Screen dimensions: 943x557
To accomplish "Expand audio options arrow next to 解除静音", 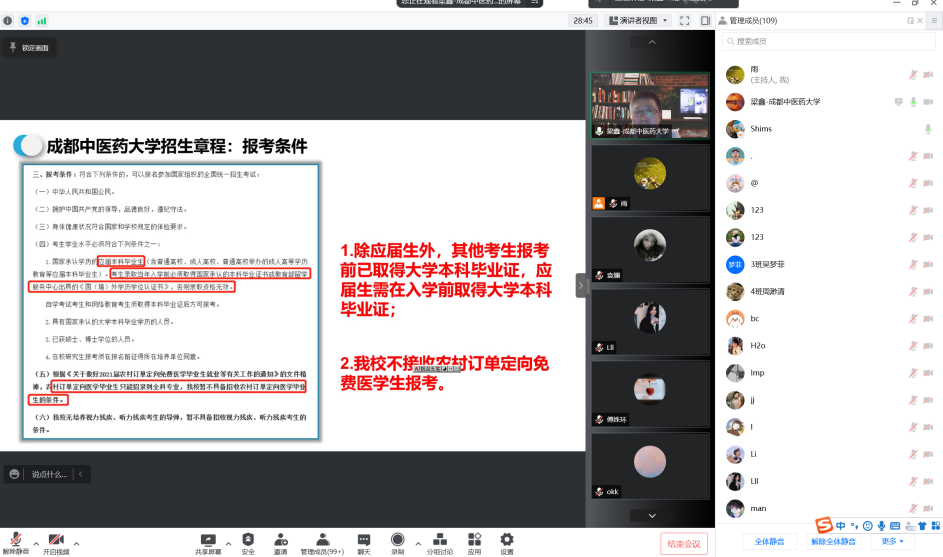I will click(36, 544).
